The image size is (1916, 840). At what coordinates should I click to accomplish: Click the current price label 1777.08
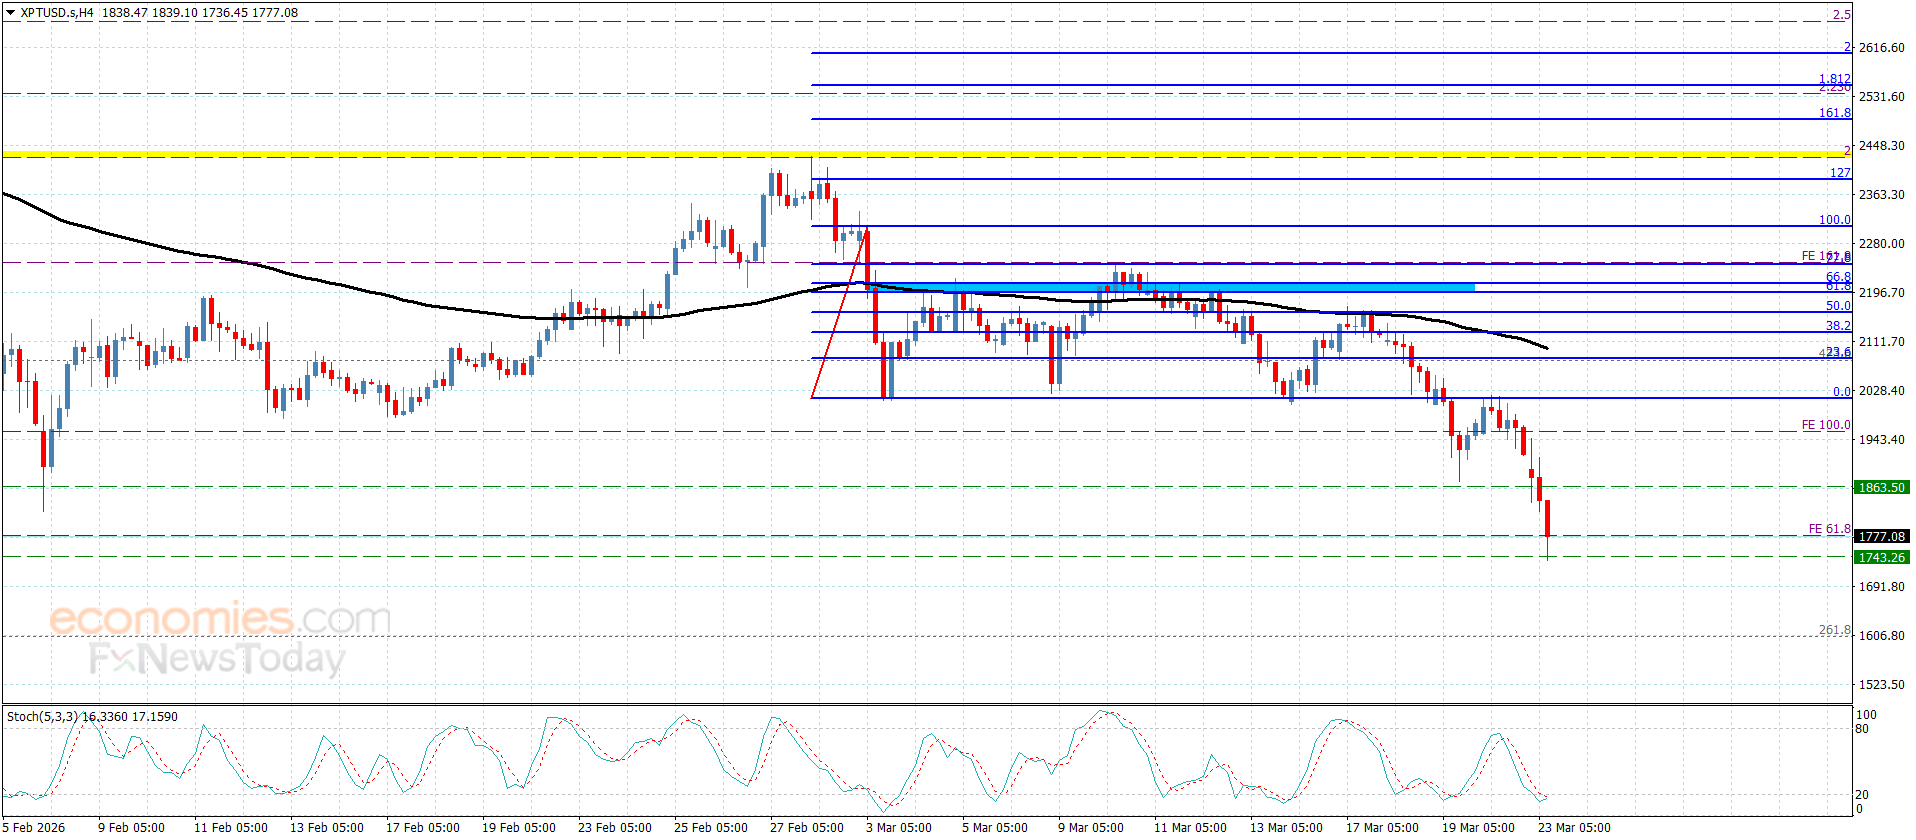pos(1881,537)
